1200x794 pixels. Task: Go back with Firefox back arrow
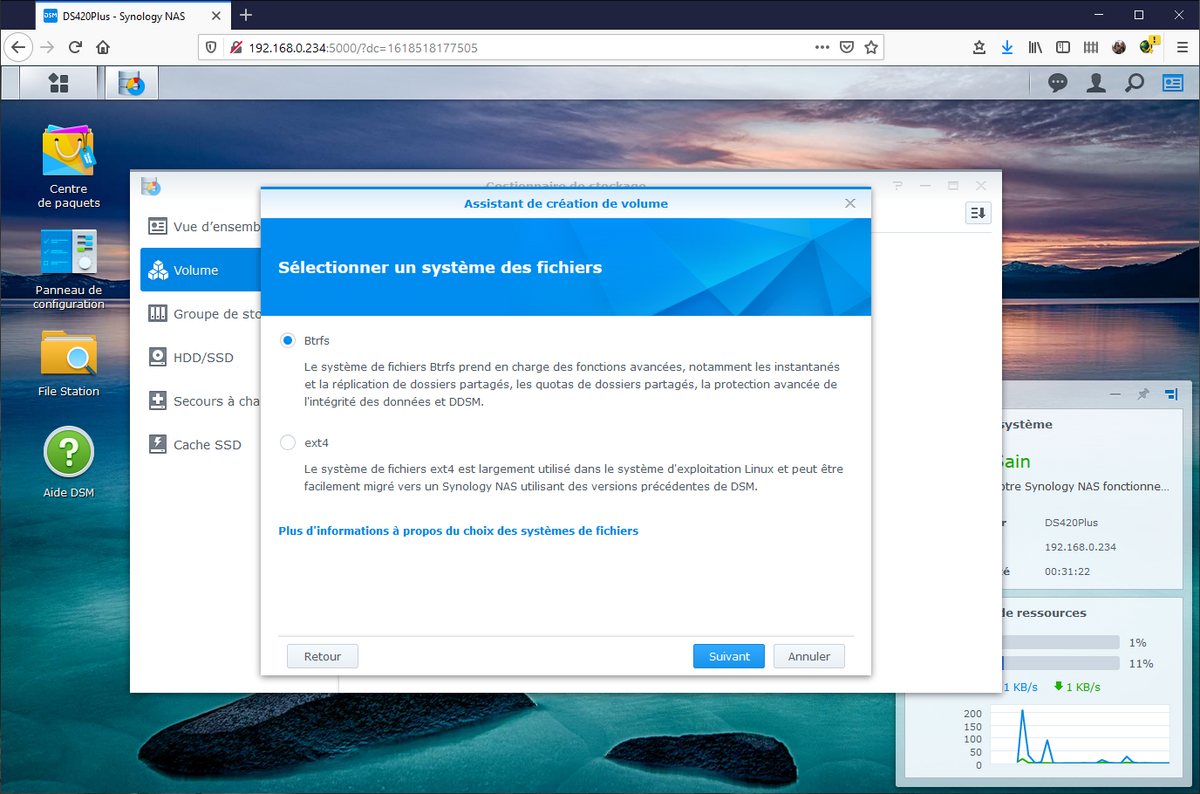point(19,47)
